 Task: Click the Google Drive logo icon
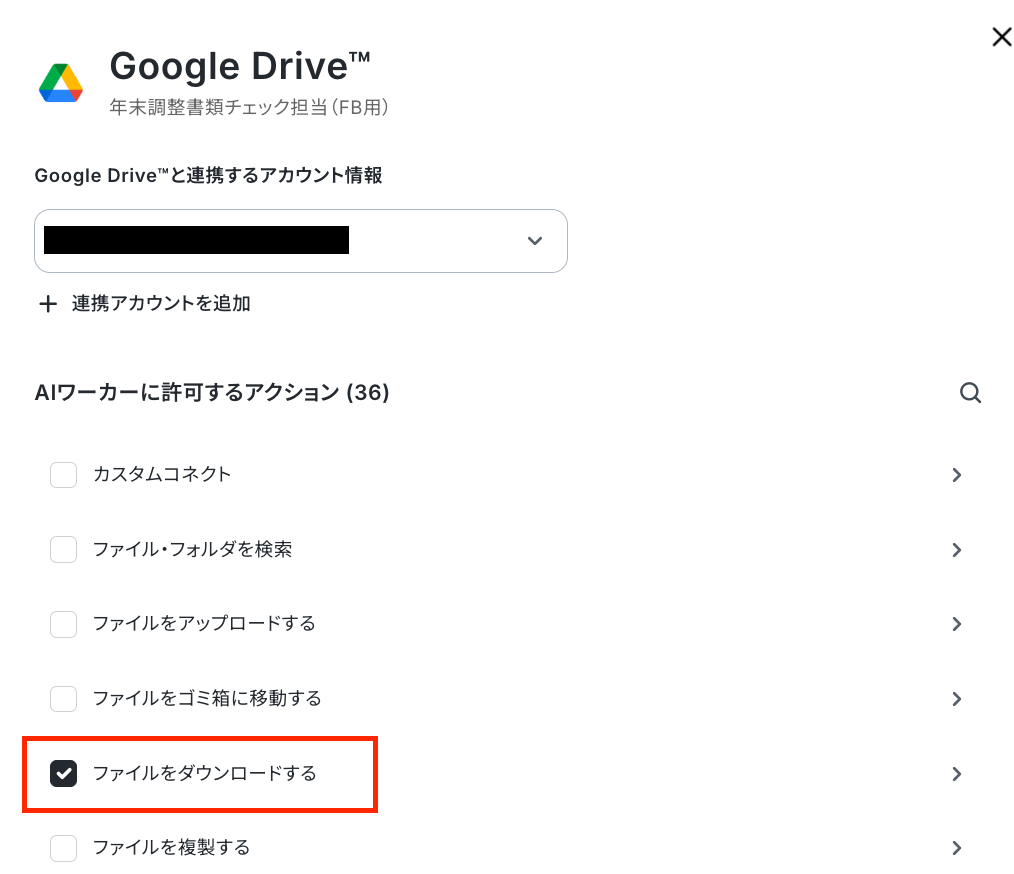[61, 83]
